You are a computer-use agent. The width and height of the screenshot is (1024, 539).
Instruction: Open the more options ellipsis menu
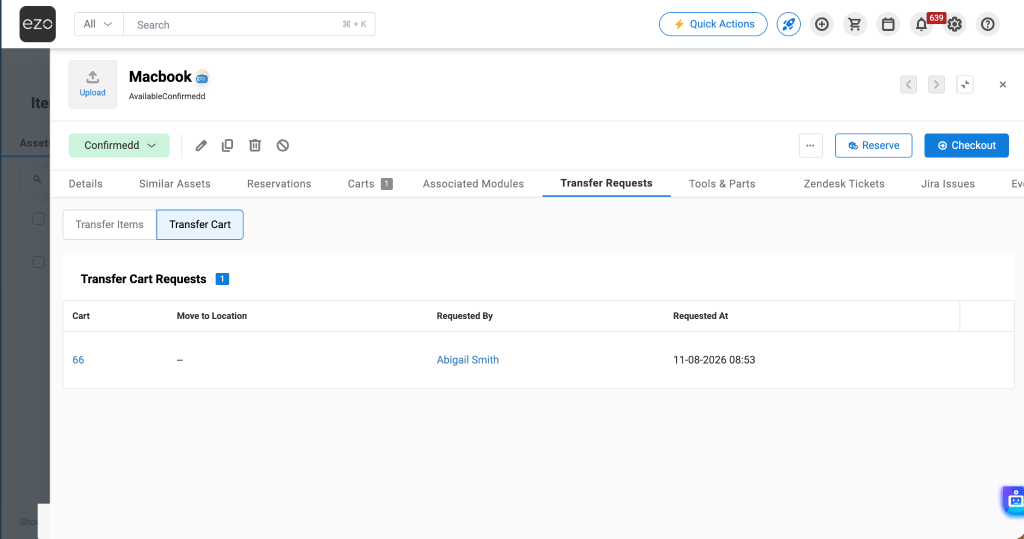[810, 145]
